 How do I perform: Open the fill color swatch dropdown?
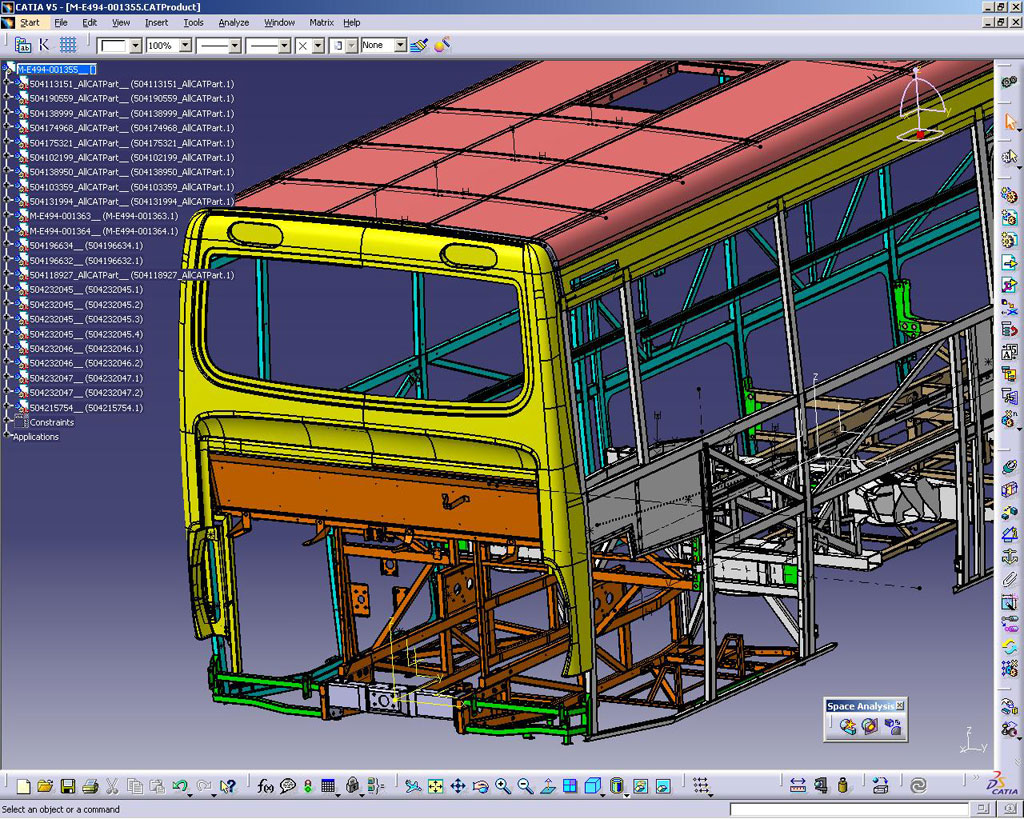(x=135, y=45)
